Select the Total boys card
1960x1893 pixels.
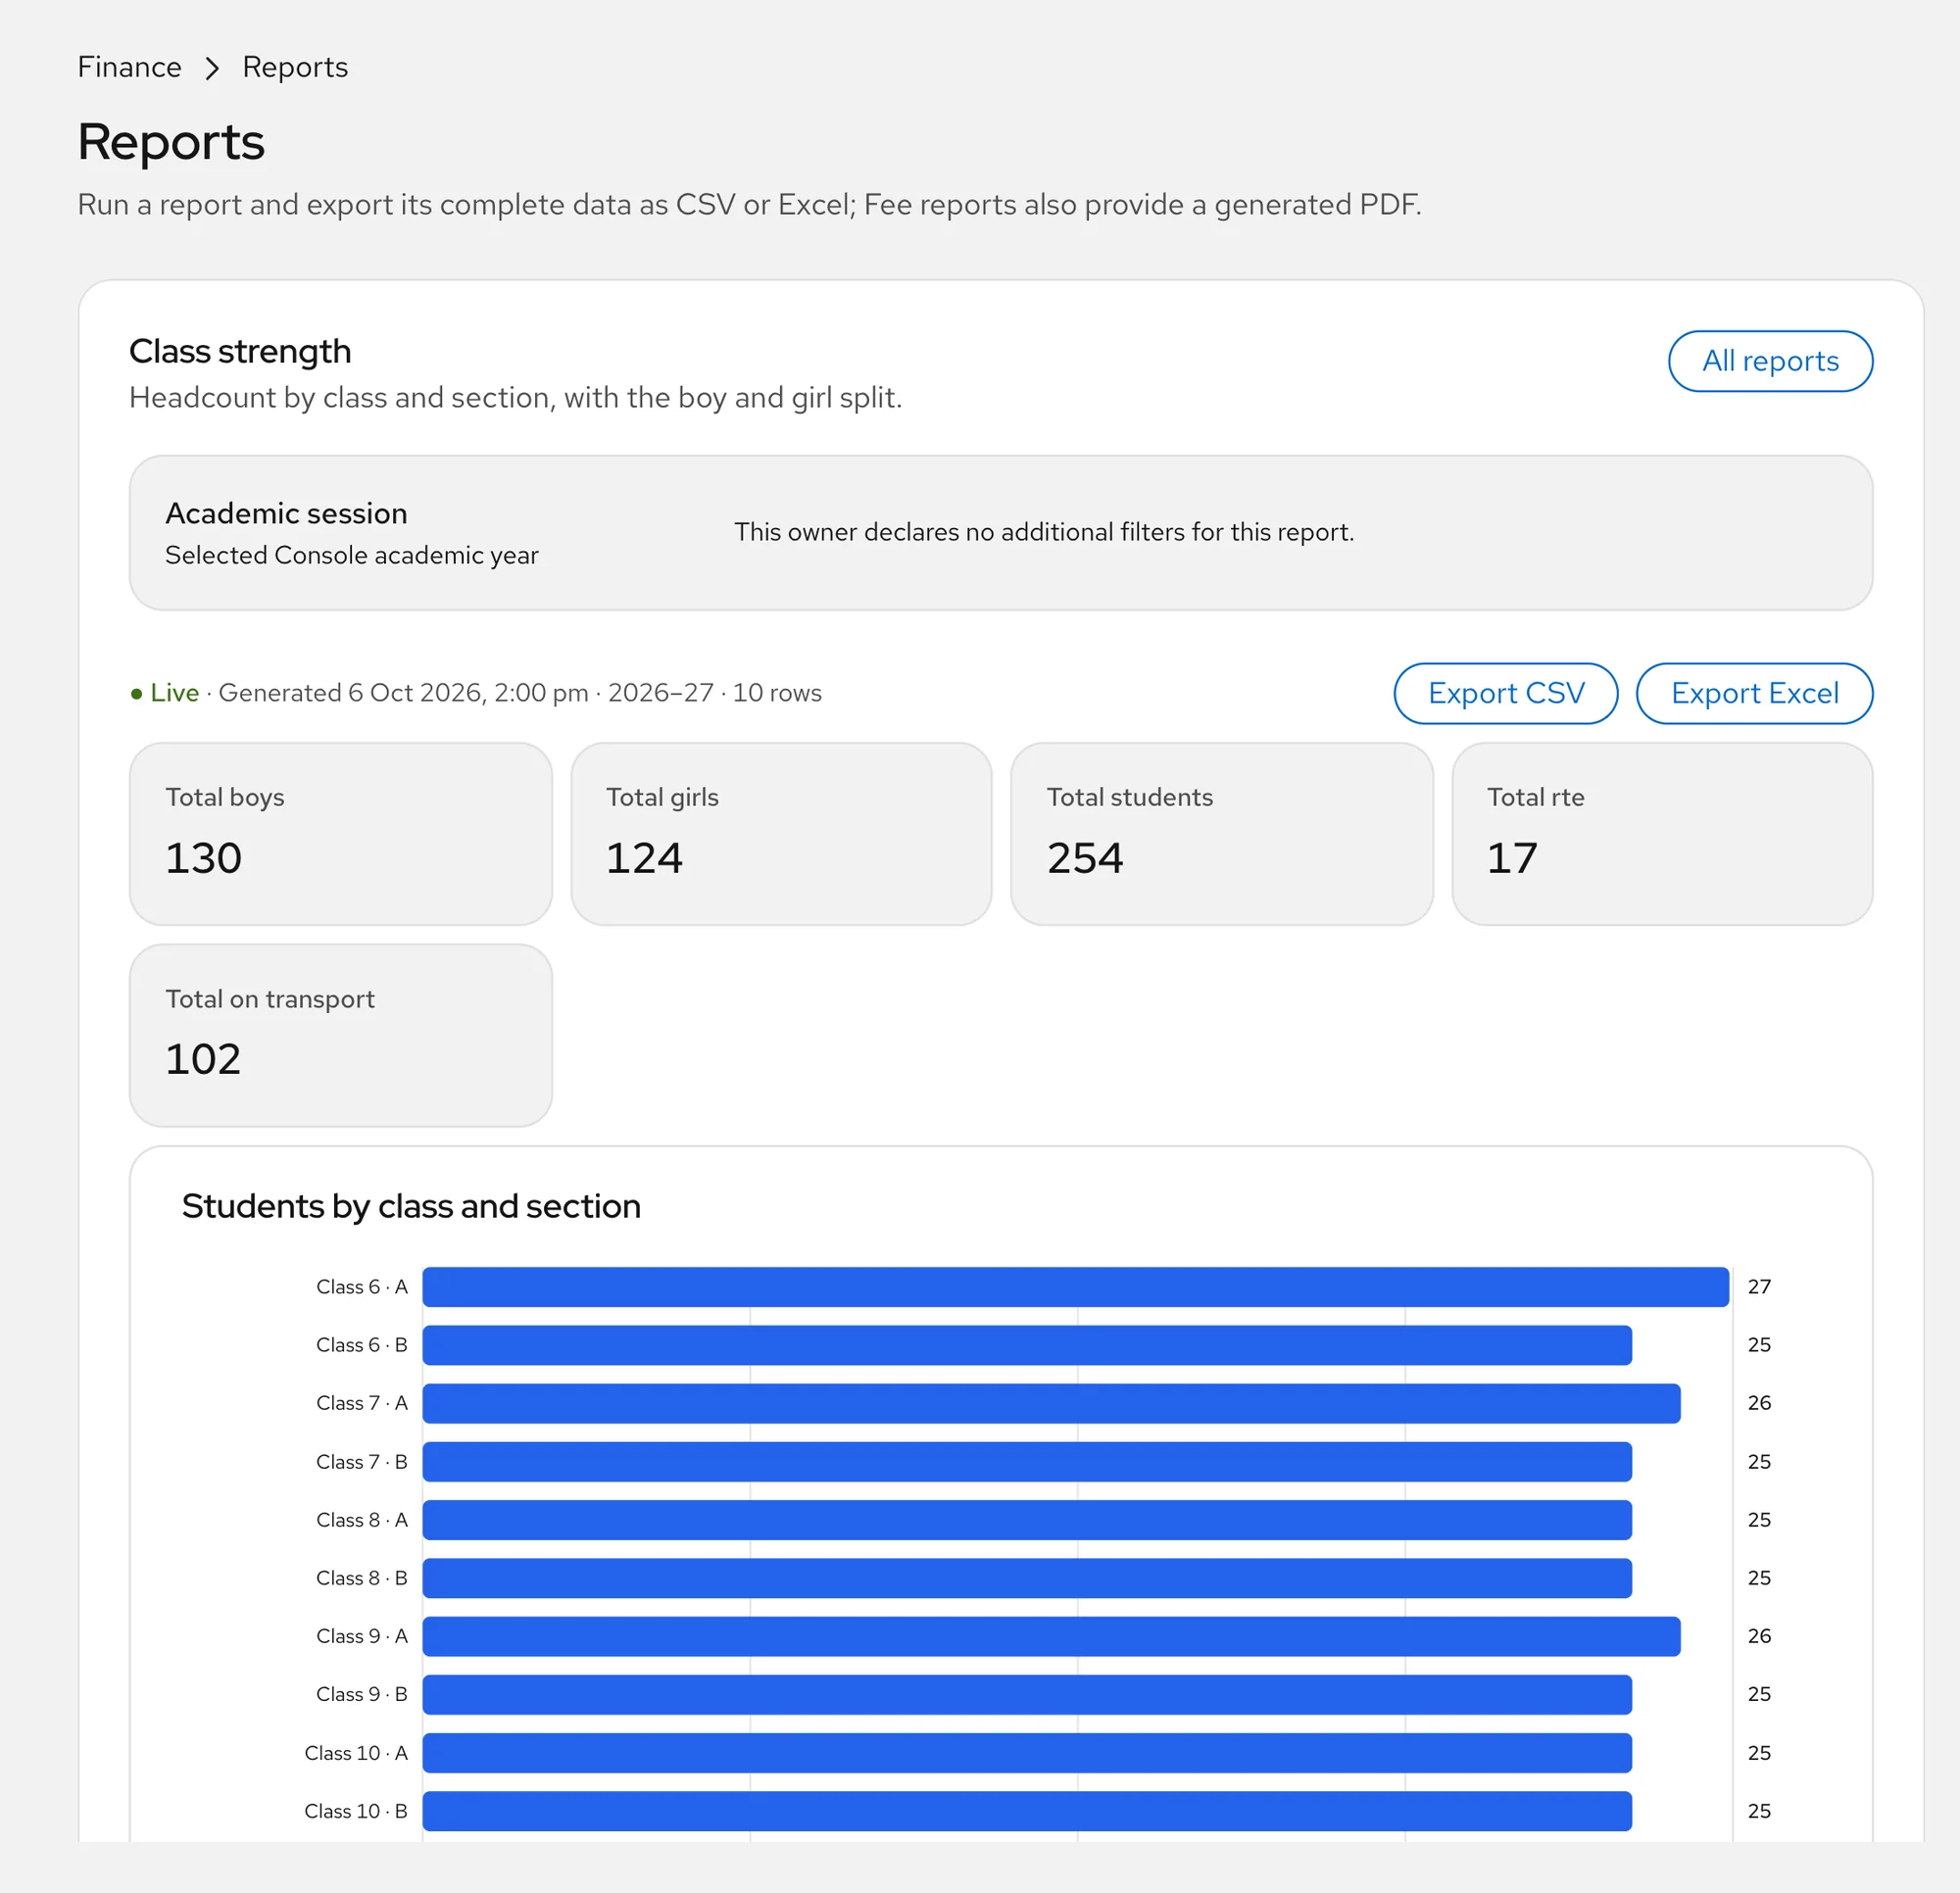(341, 834)
